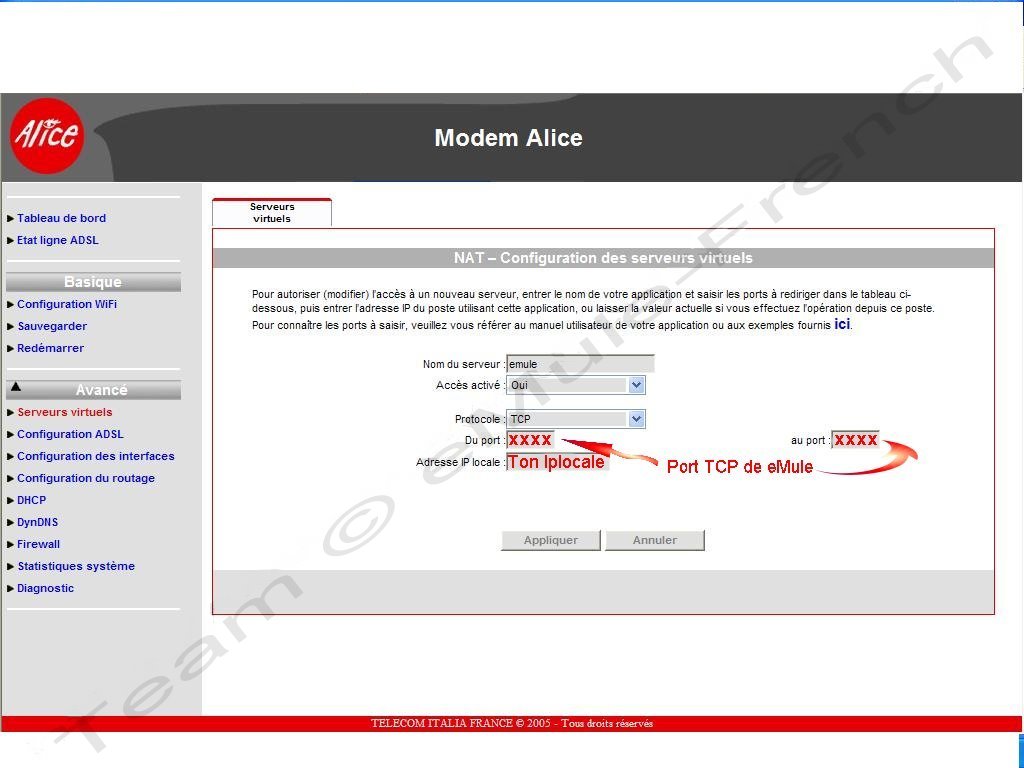Collapse the Avancé section triangle
Screen dimensions: 1024x768
point(16,387)
